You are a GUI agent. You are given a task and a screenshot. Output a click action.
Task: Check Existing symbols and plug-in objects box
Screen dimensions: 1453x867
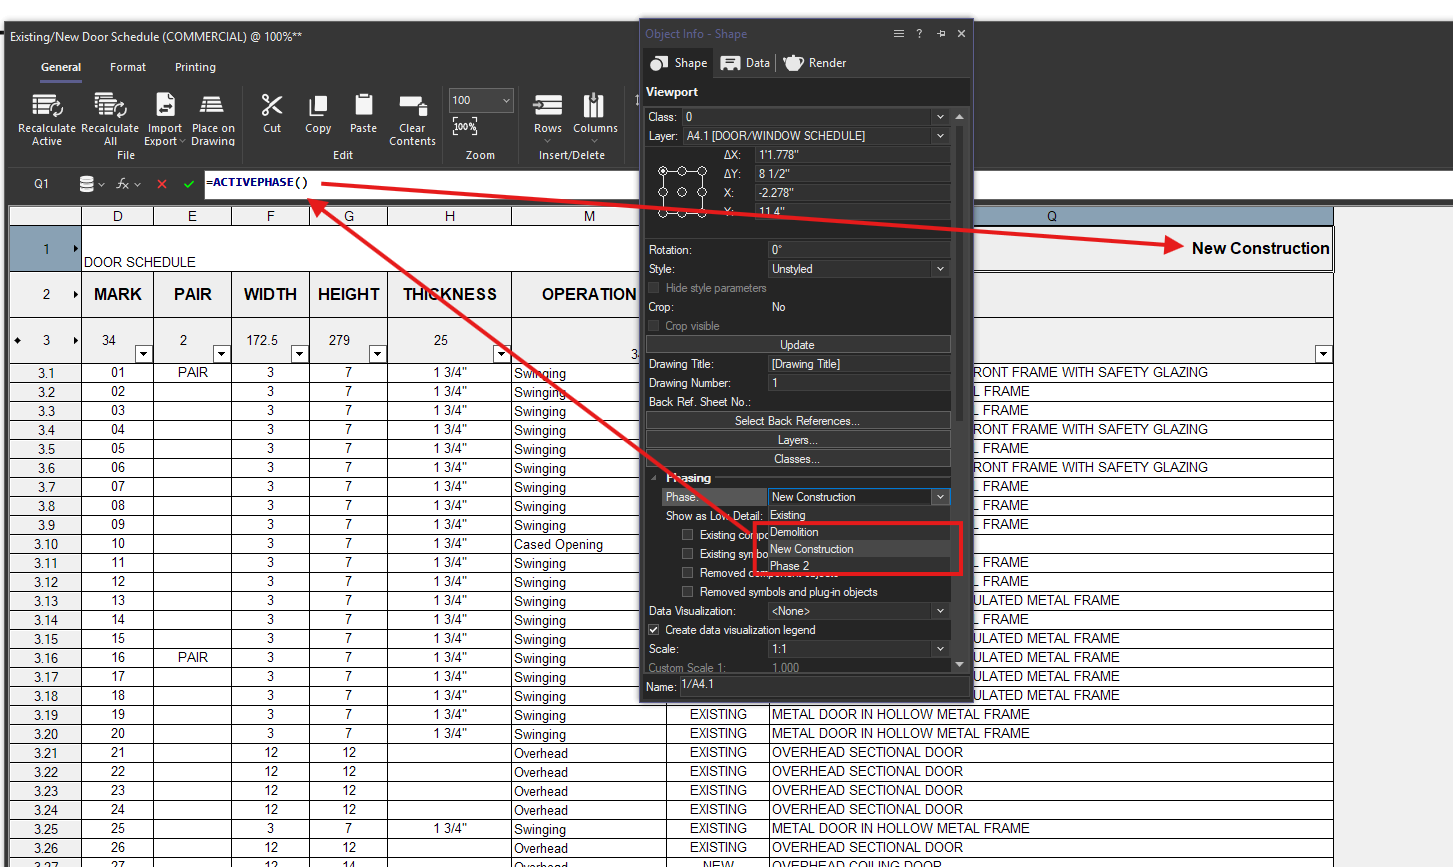[687, 554]
